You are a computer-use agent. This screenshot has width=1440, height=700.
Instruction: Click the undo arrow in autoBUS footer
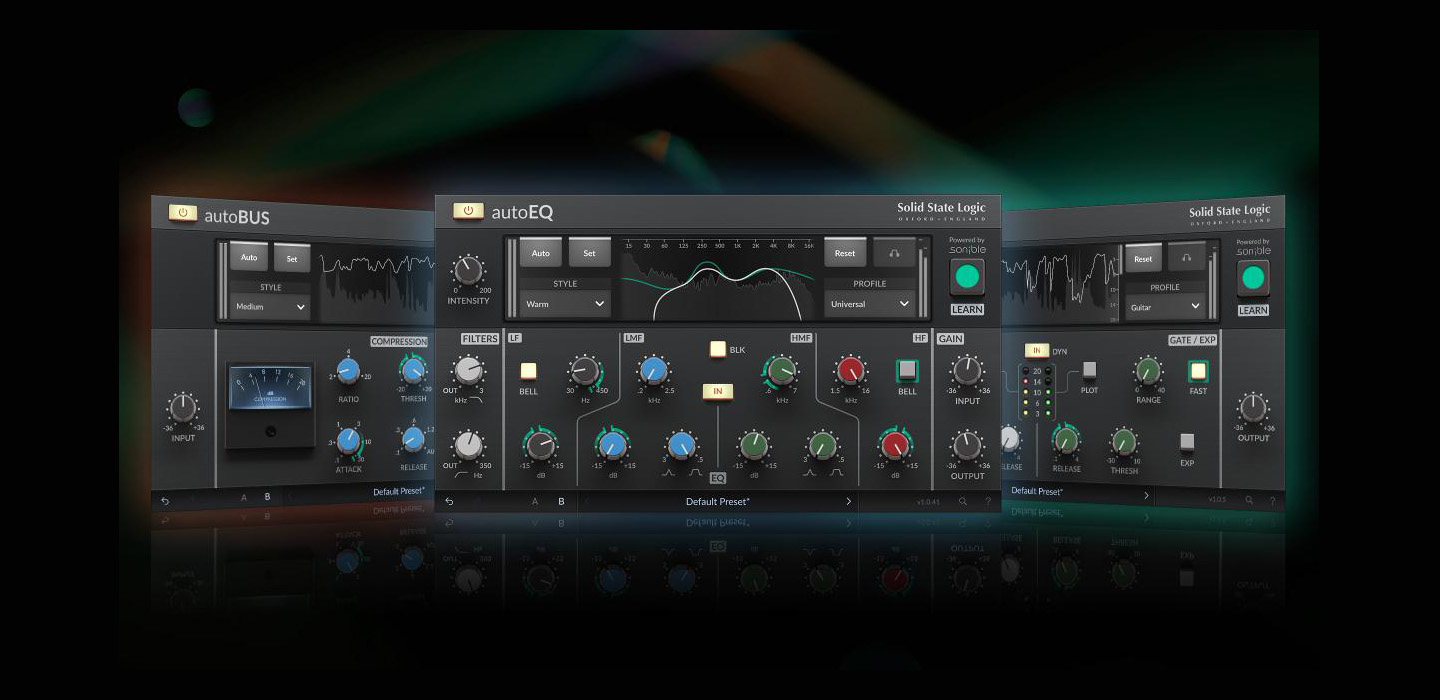click(x=165, y=502)
